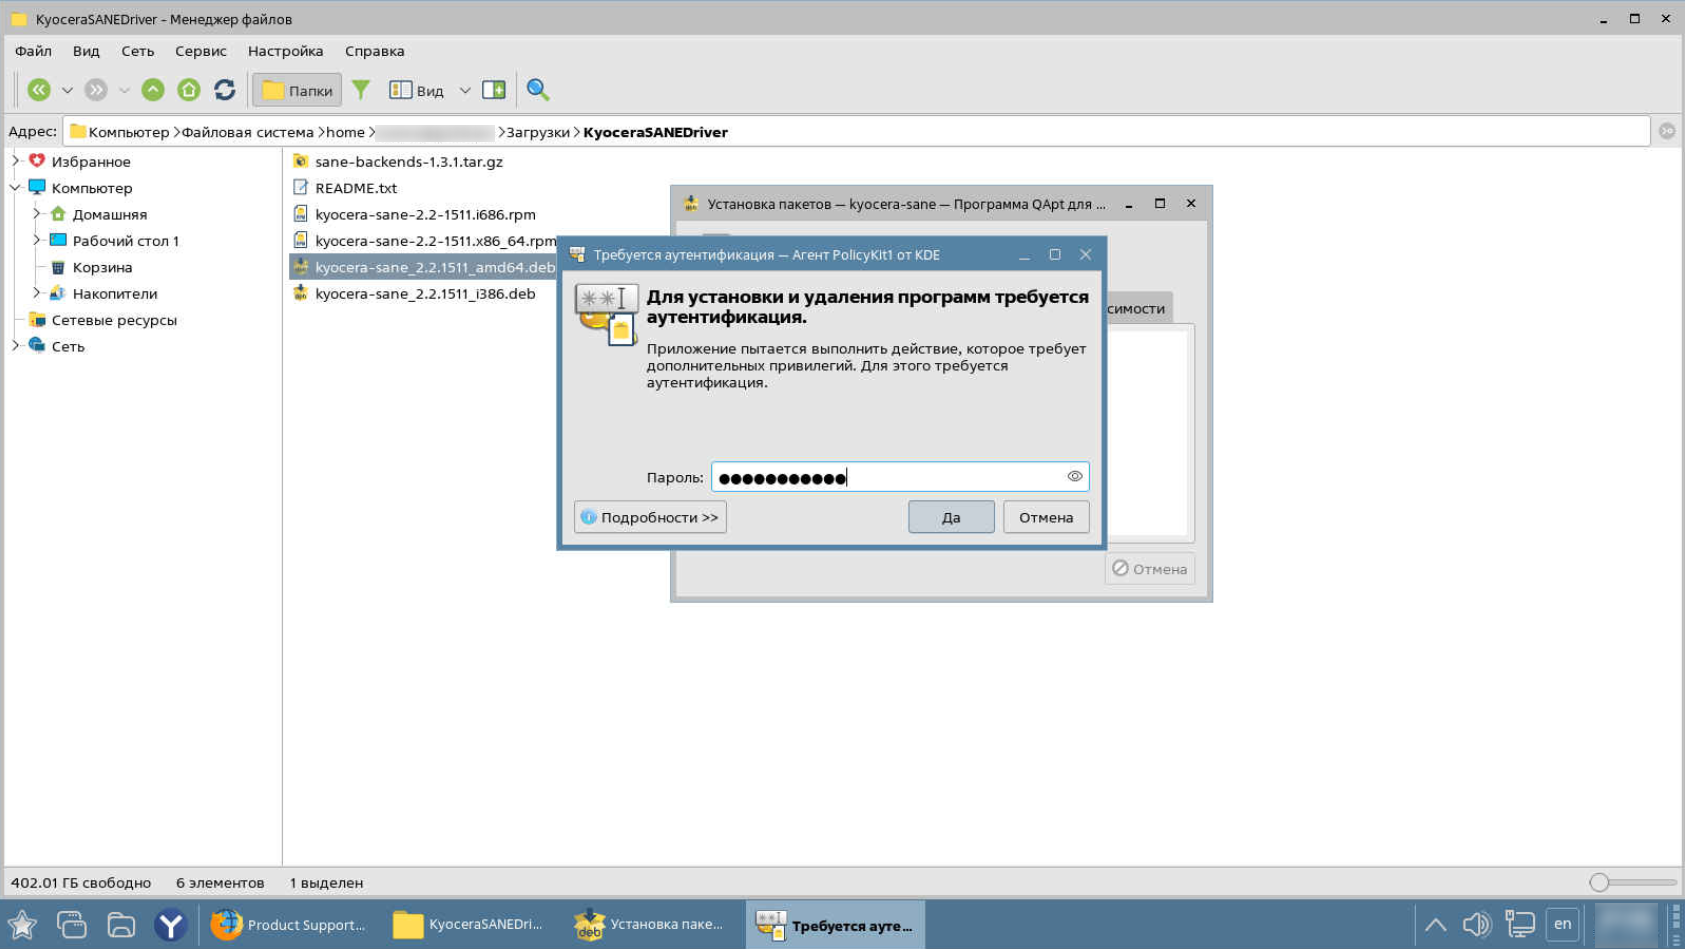Switch the en keyboard layout indicator

[x=1562, y=924]
